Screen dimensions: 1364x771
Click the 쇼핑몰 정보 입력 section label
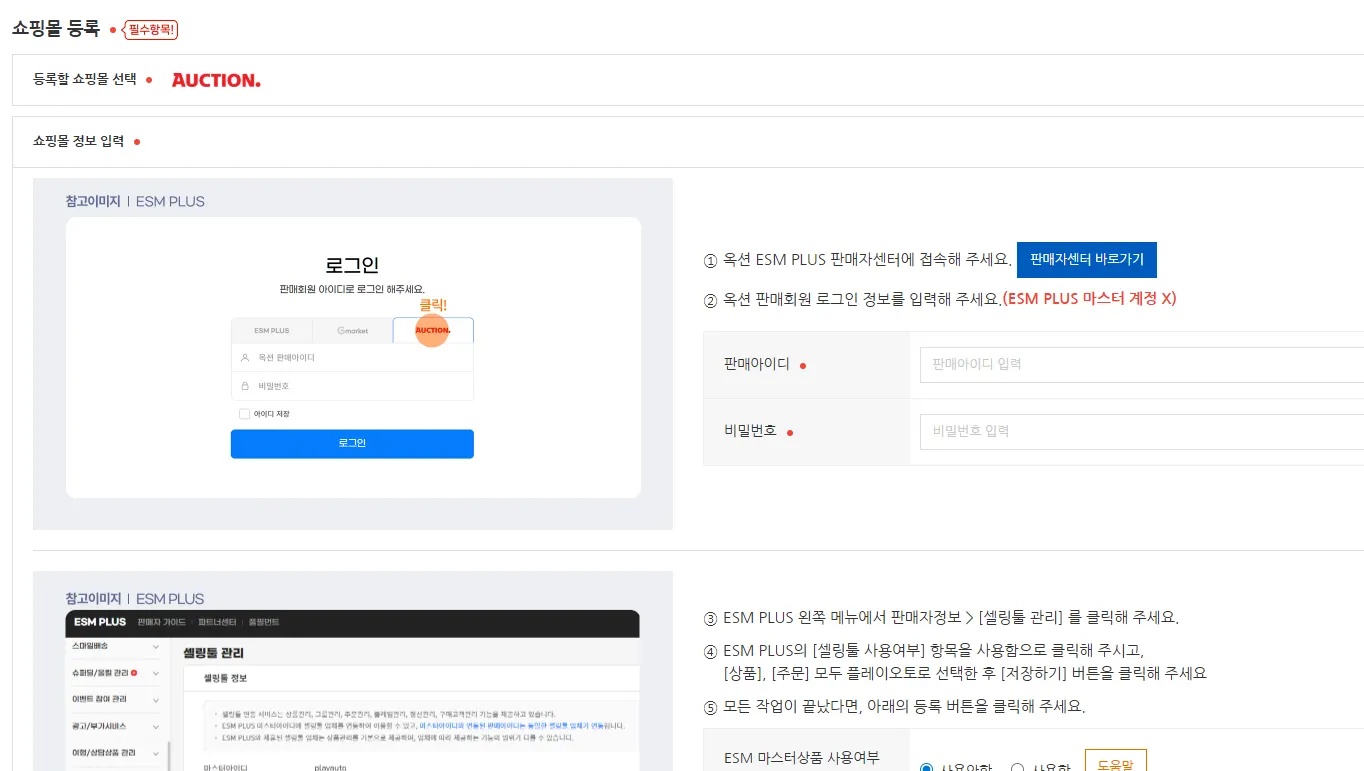79,141
